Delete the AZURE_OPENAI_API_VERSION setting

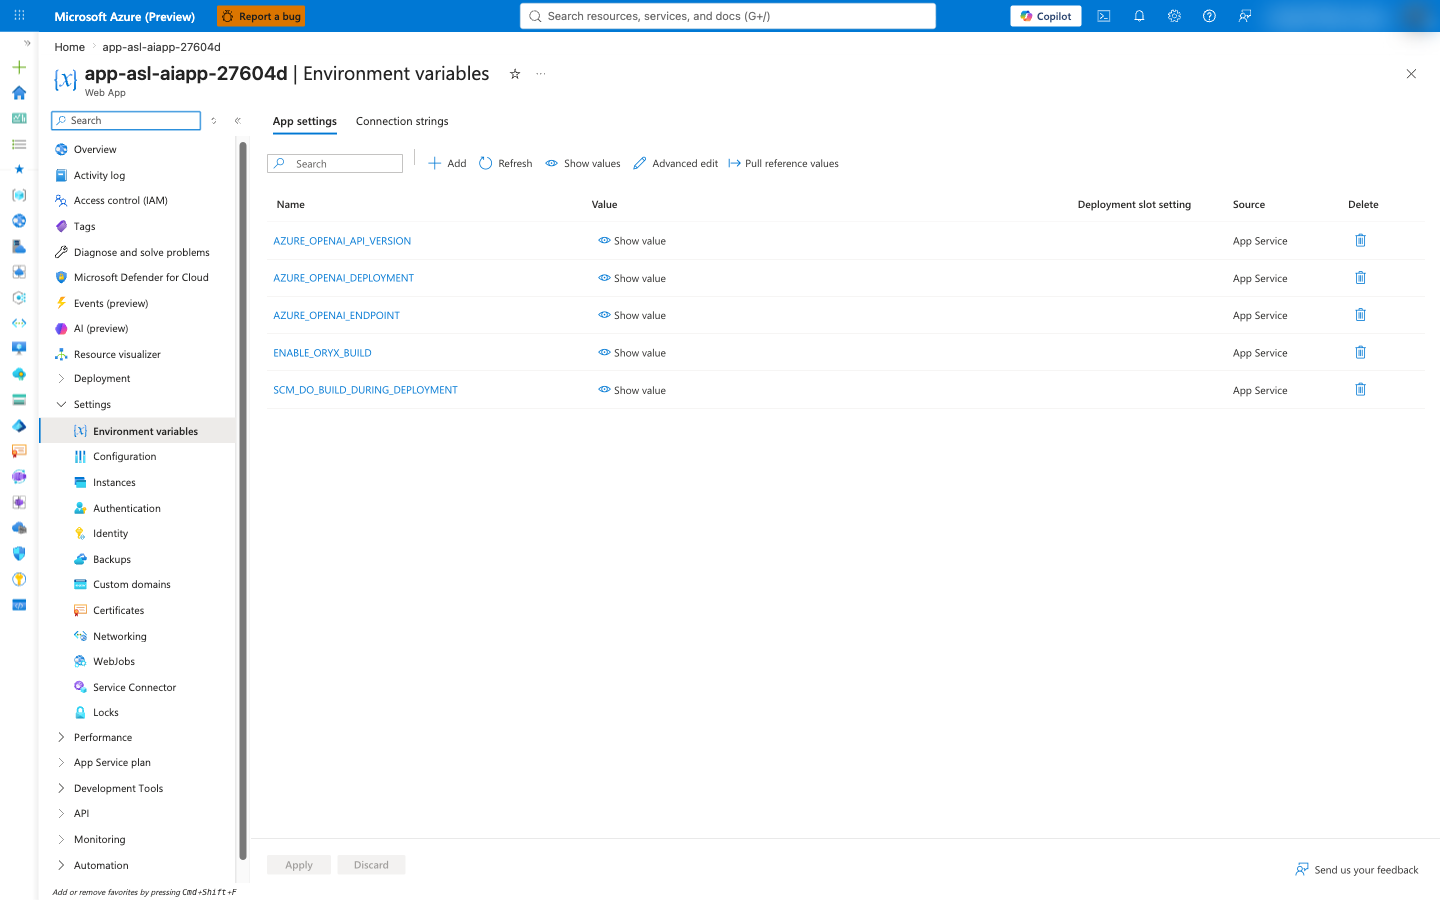coord(1360,240)
